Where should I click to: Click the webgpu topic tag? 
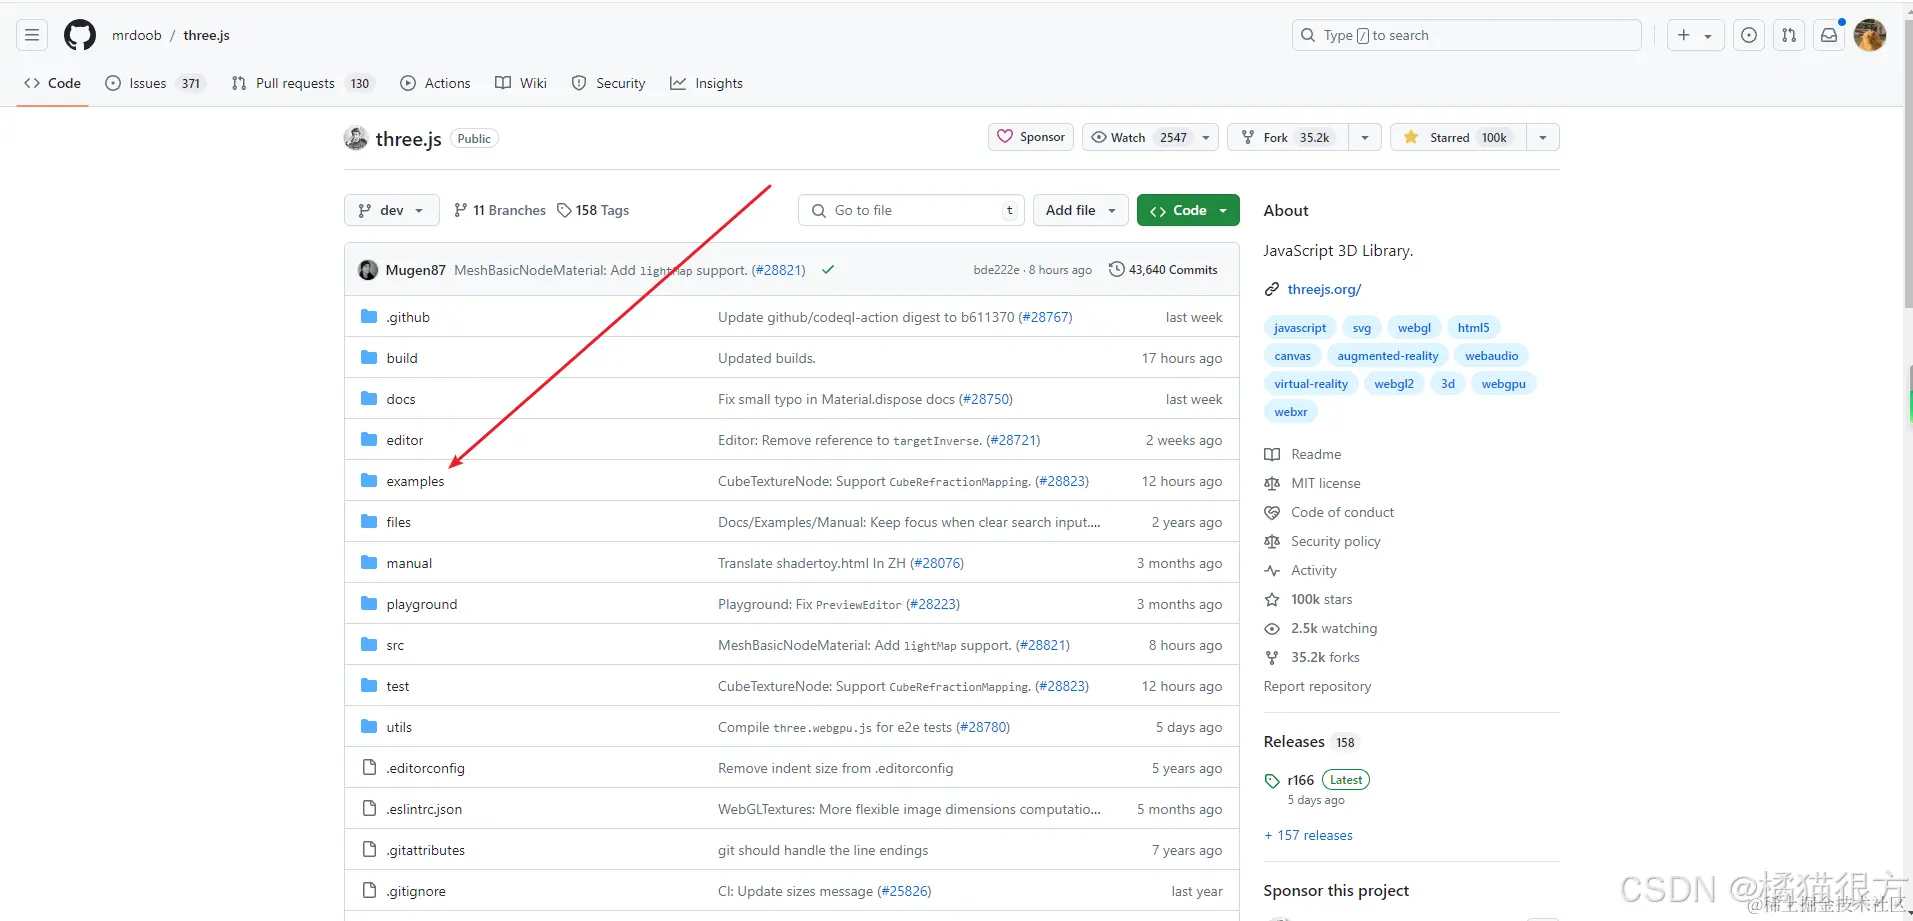pos(1503,384)
